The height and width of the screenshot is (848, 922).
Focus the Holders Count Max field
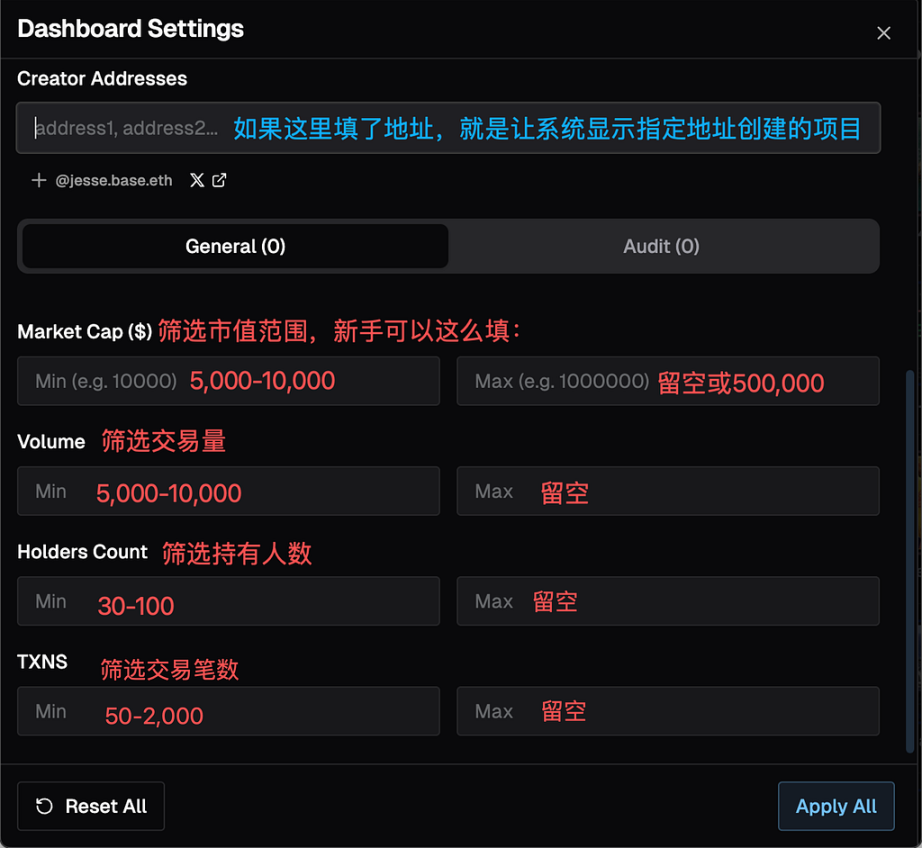[x=668, y=601]
